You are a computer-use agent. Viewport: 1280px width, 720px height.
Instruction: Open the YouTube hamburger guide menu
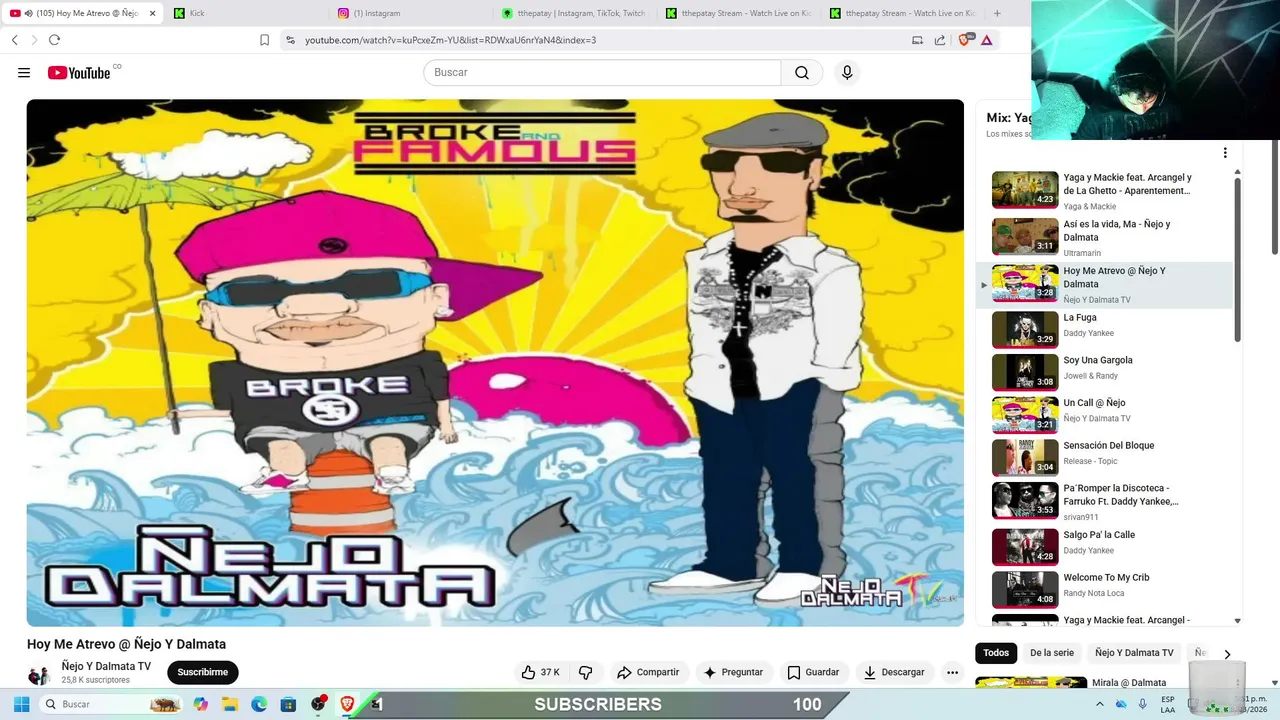[x=24, y=73]
